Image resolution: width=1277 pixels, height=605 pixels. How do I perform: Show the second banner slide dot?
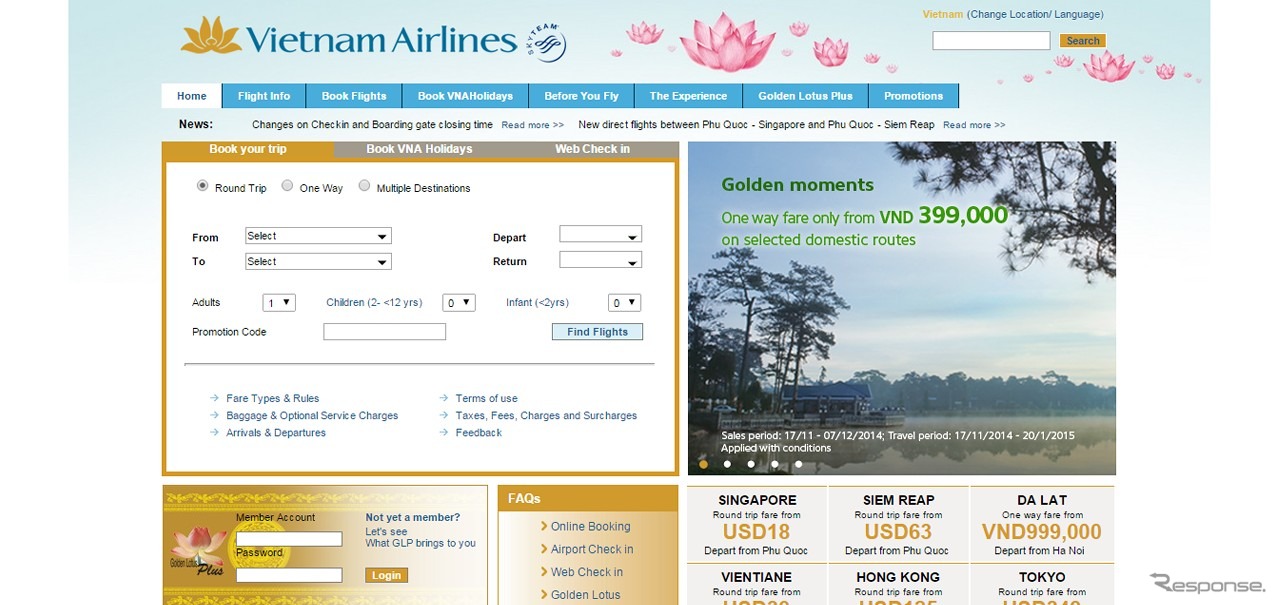tap(727, 464)
